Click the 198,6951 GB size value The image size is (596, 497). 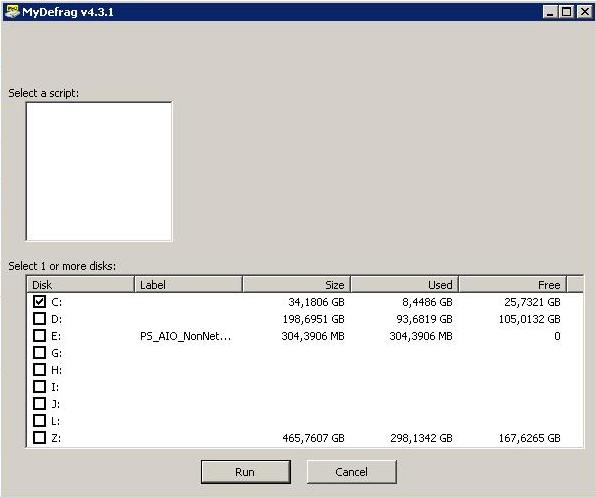[x=313, y=319]
